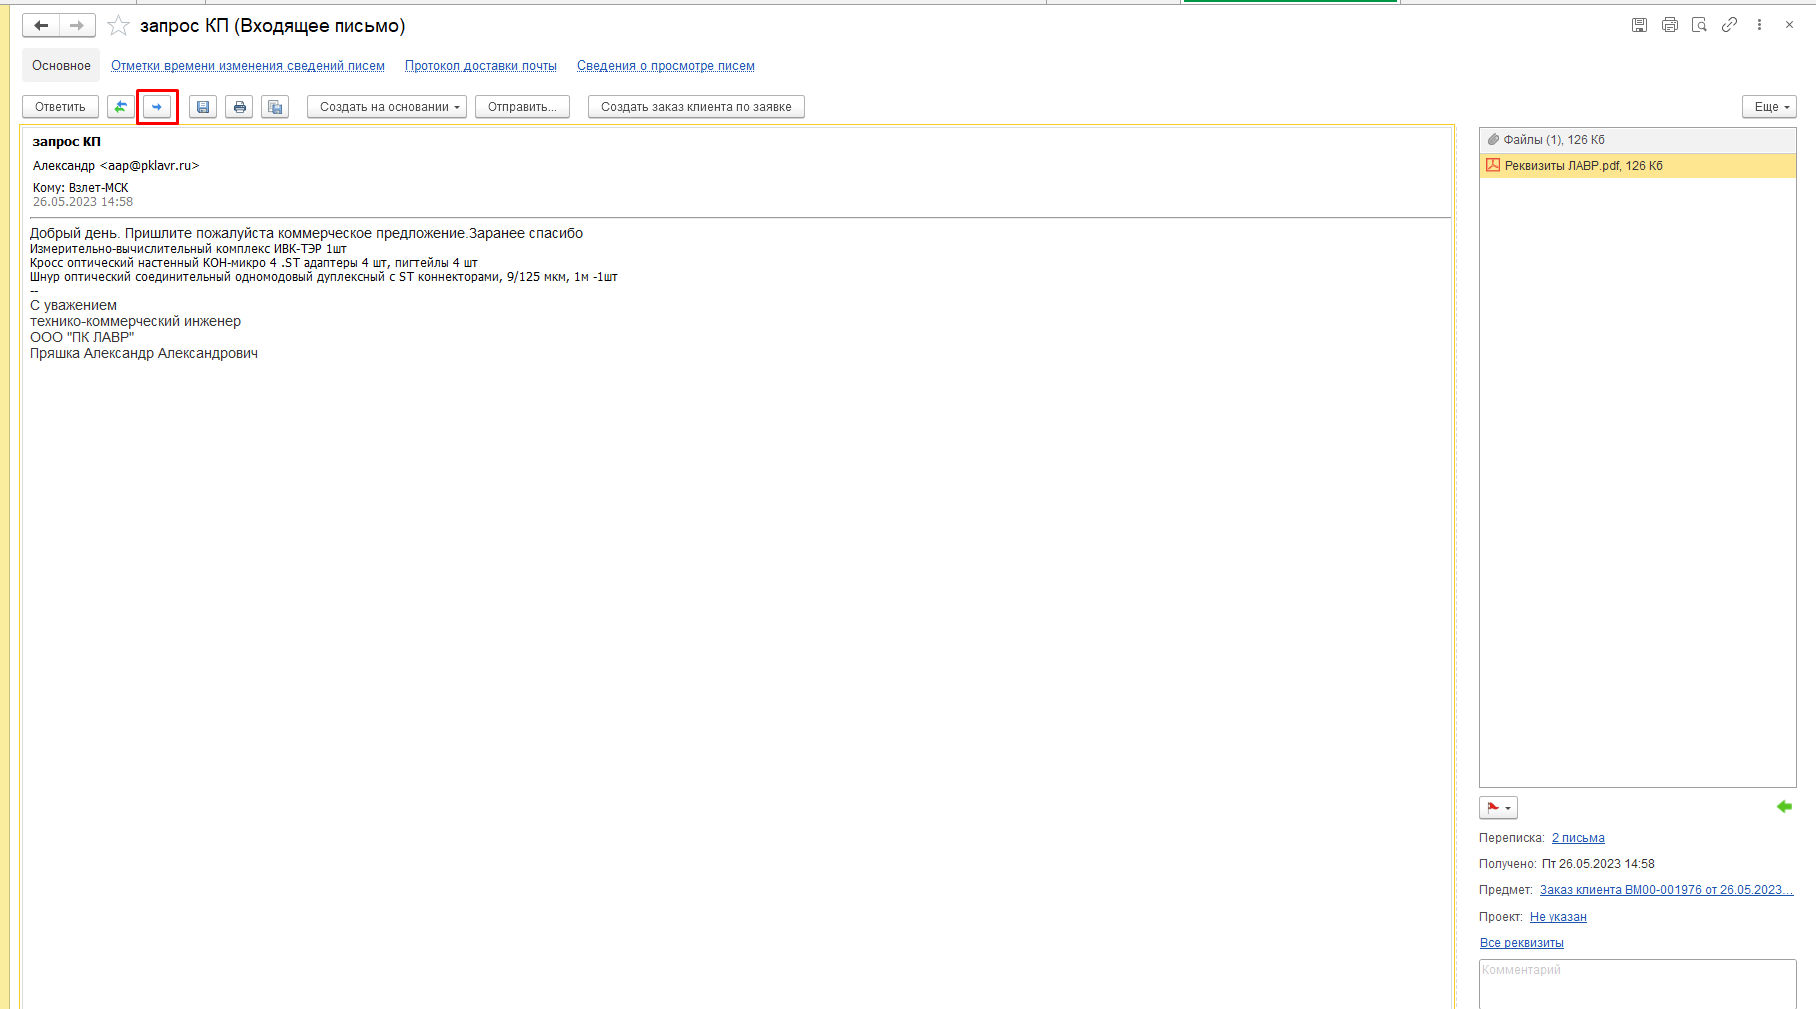The height and width of the screenshot is (1009, 1816).
Task: Print the letter from the toolbar printer icon
Action: [x=239, y=107]
